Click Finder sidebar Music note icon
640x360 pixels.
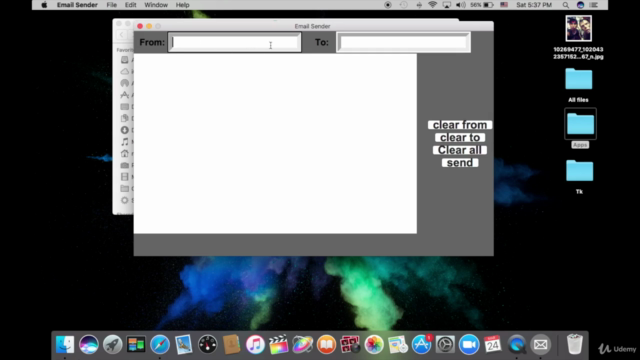click(x=124, y=142)
